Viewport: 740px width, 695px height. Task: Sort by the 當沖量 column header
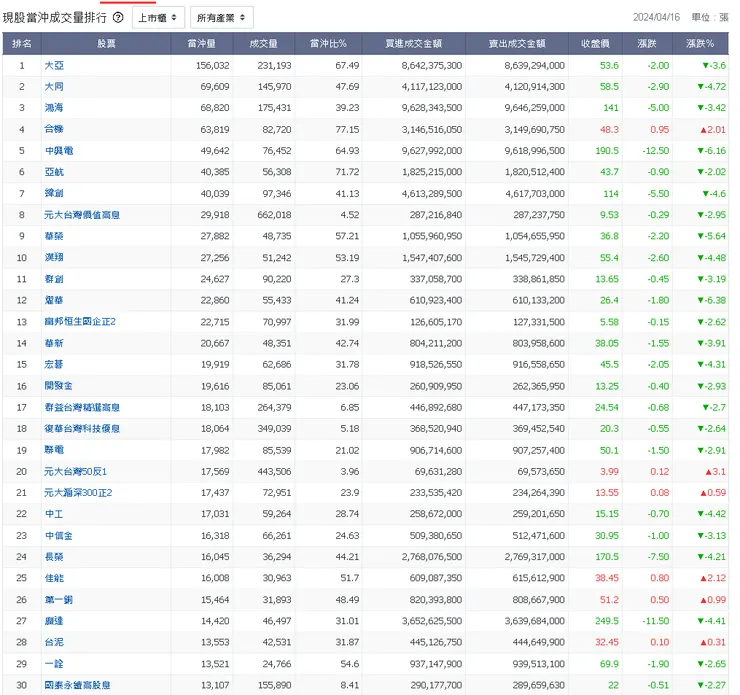pyautogui.click(x=202, y=43)
